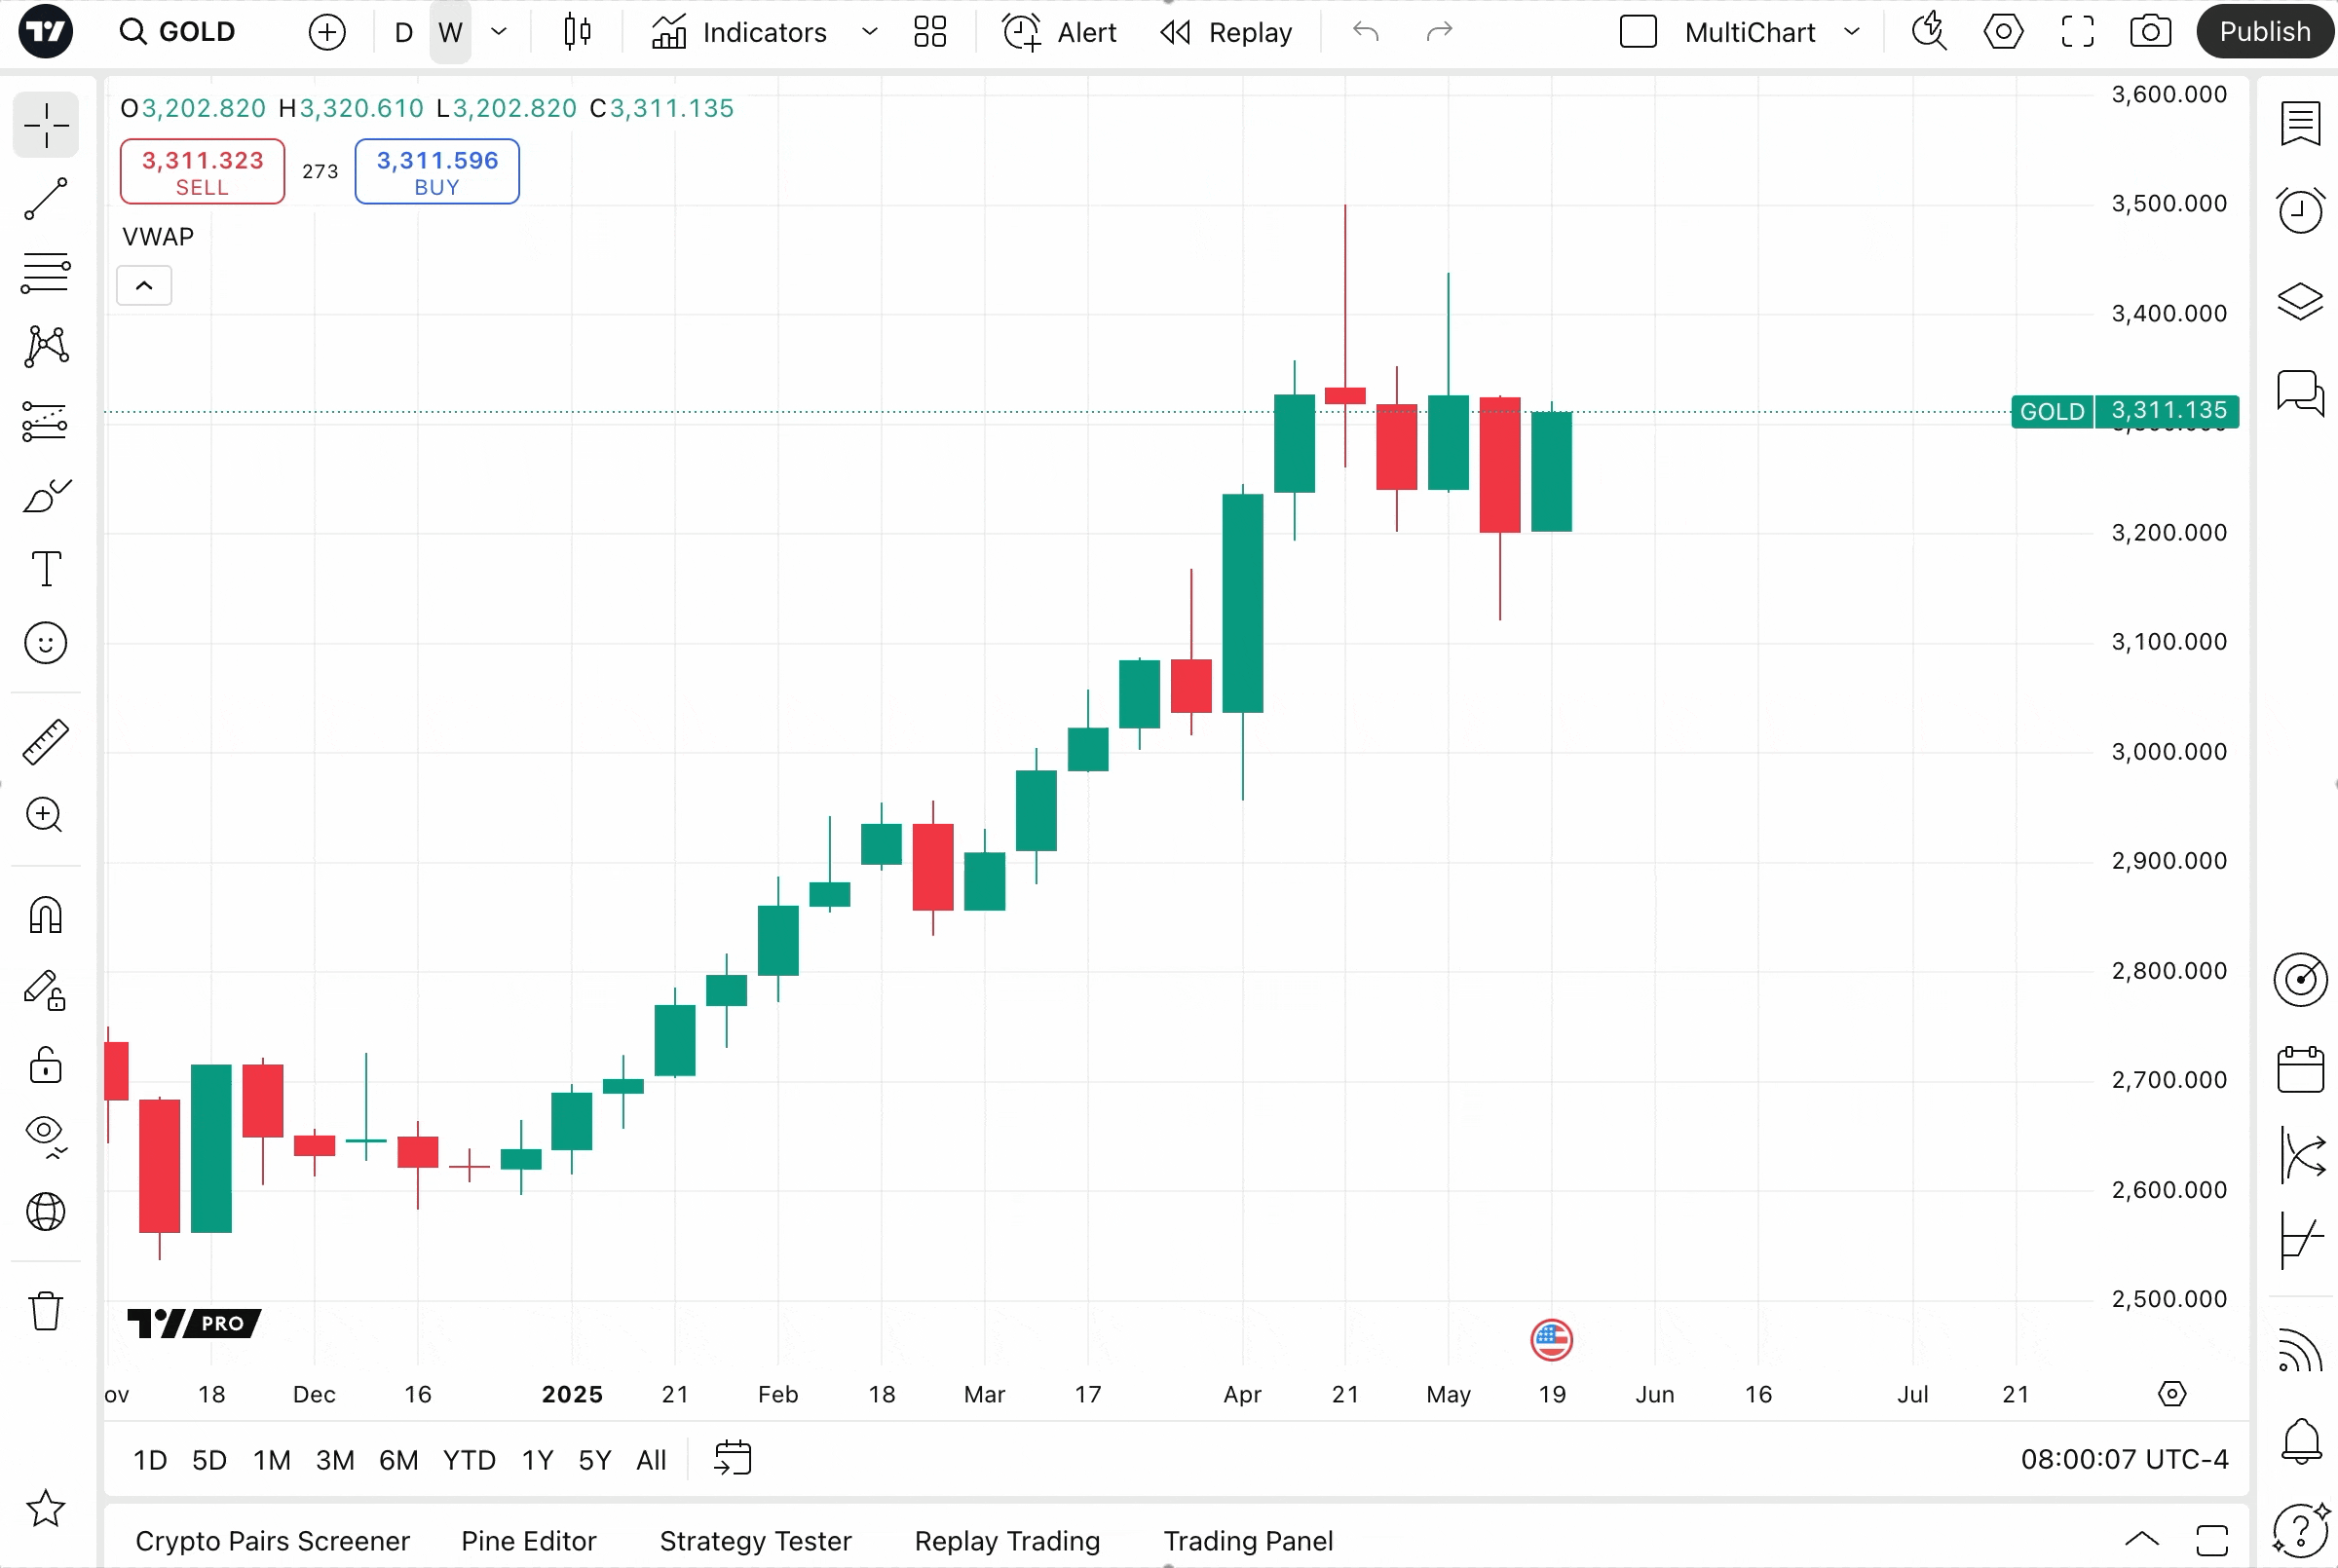The image size is (2338, 1568).
Task: Select the text annotation tool
Action: tap(45, 568)
